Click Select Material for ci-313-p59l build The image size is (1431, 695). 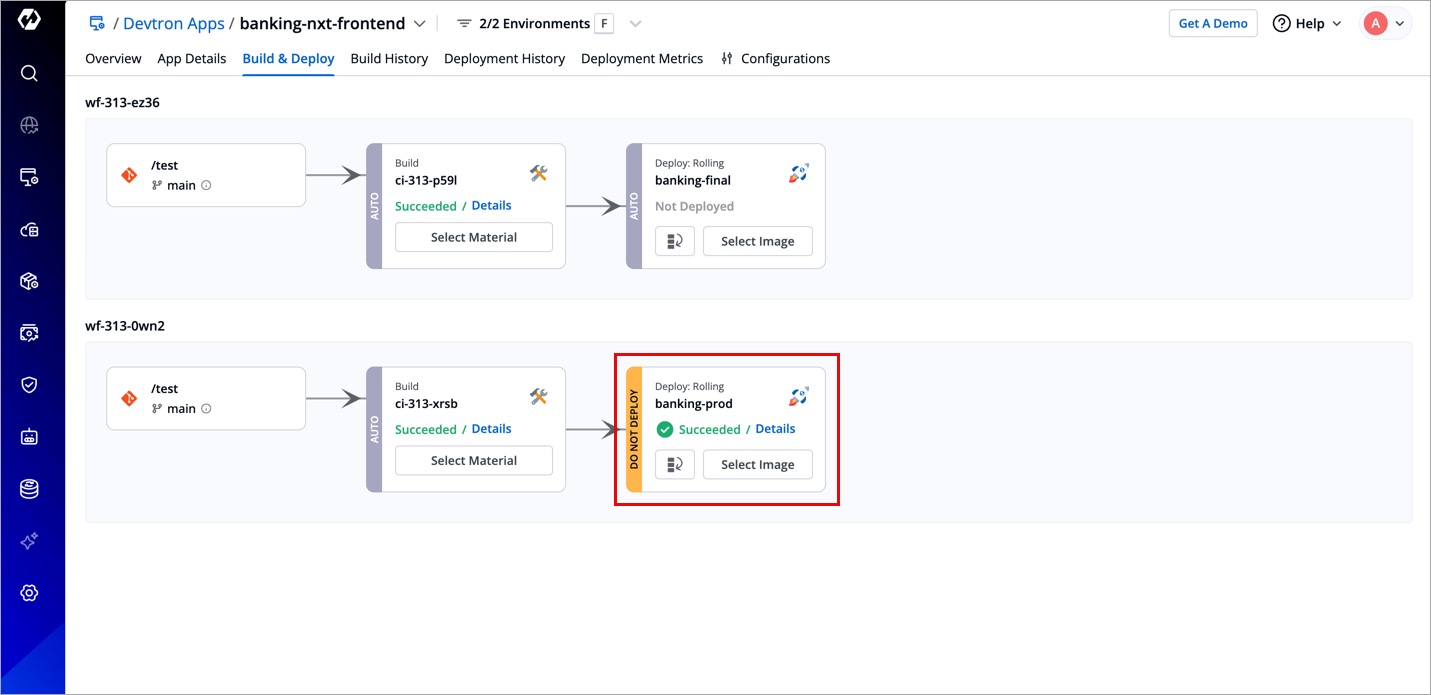tap(473, 237)
